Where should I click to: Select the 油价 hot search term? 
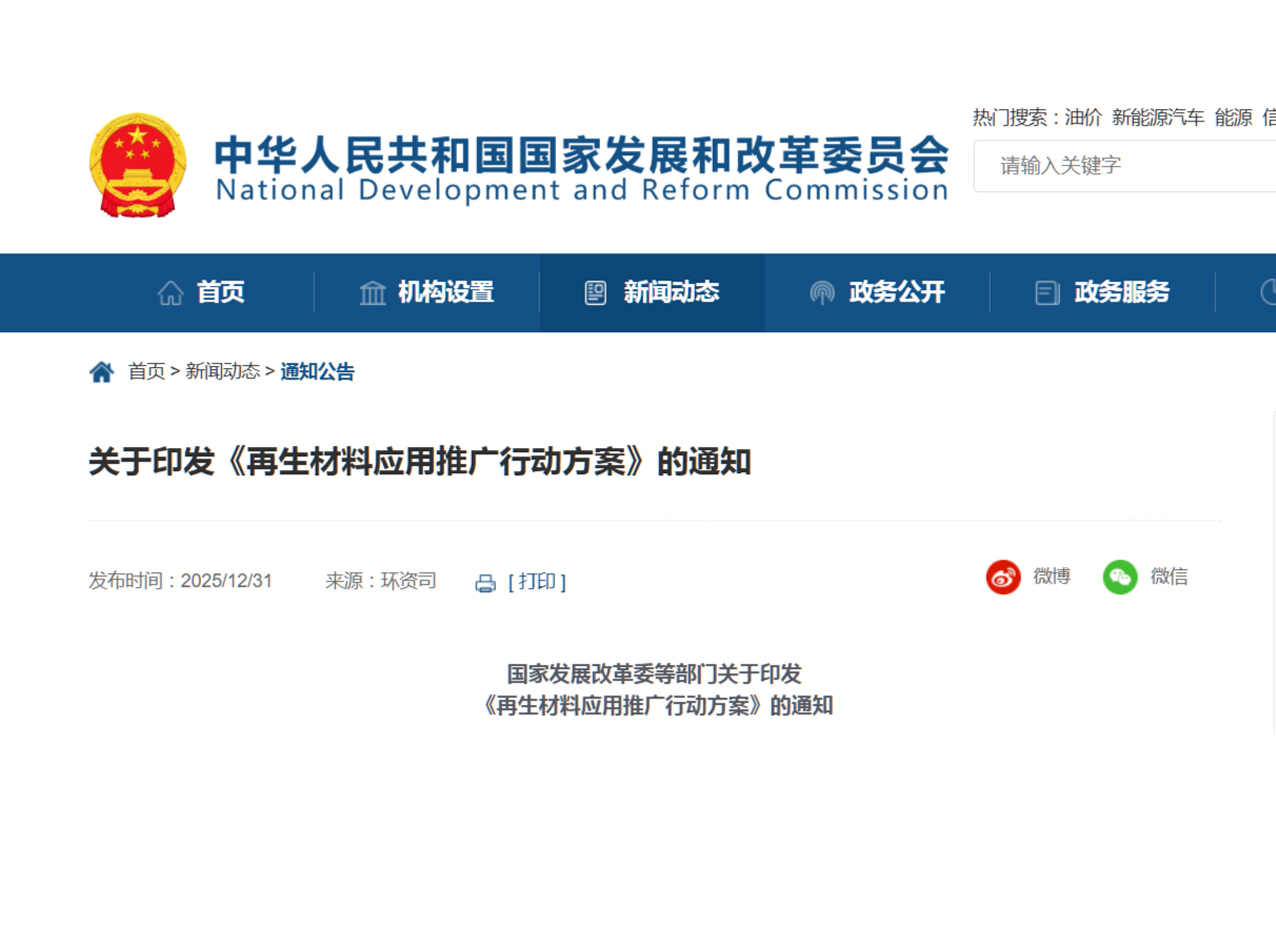(x=1083, y=118)
